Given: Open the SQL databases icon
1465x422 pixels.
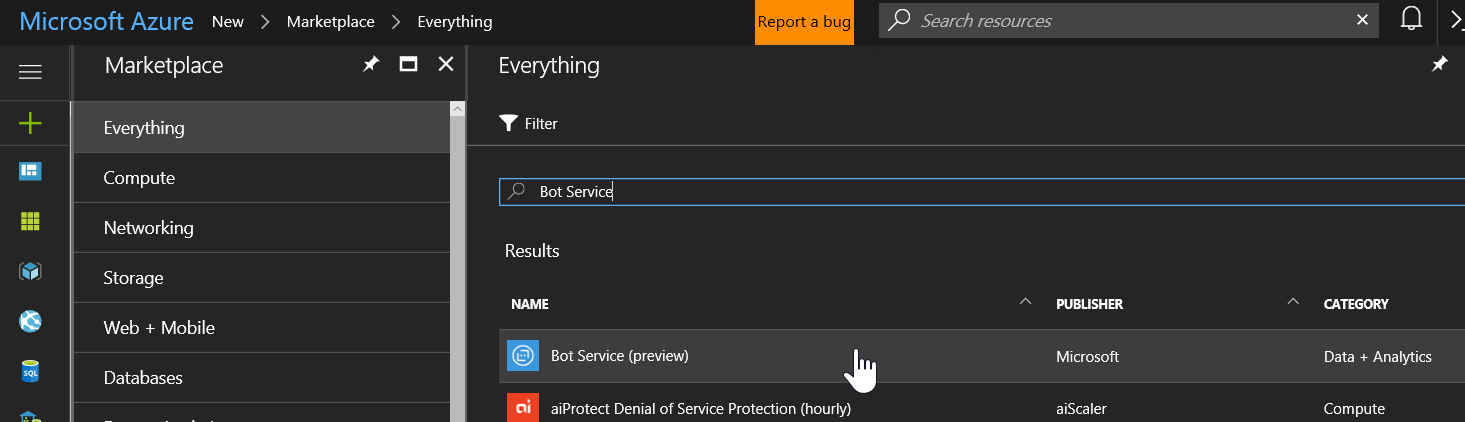Looking at the screenshot, I should point(30,372).
